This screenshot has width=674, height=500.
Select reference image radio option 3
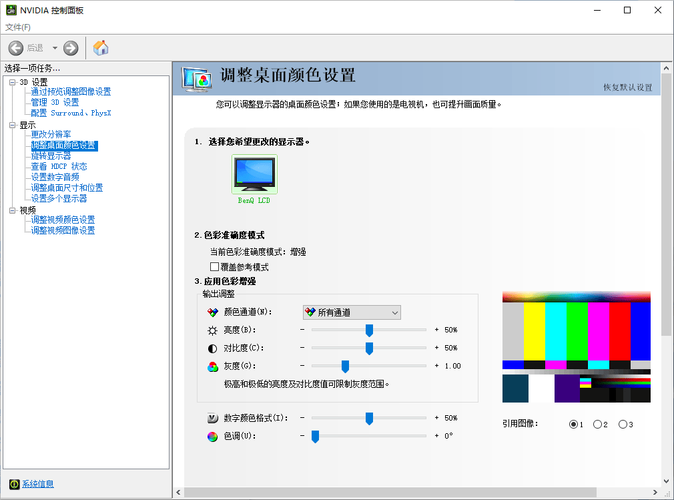click(622, 424)
